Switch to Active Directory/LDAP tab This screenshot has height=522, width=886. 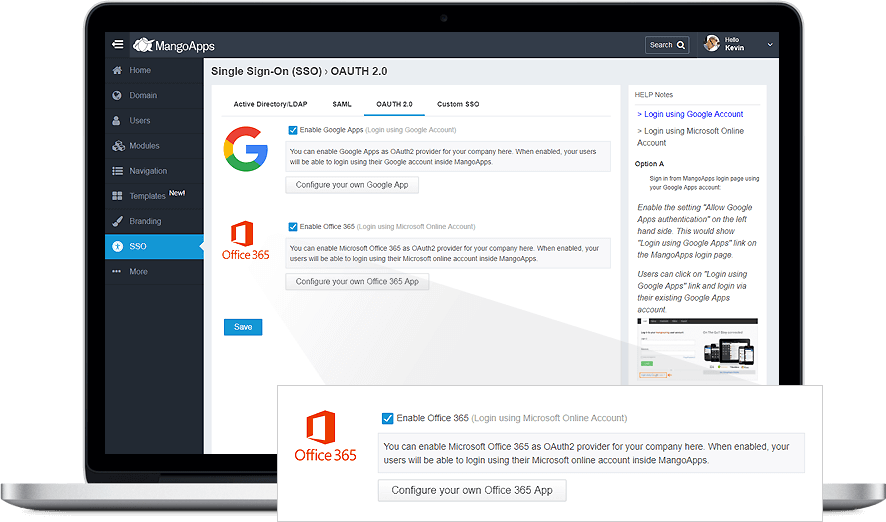tap(271, 105)
